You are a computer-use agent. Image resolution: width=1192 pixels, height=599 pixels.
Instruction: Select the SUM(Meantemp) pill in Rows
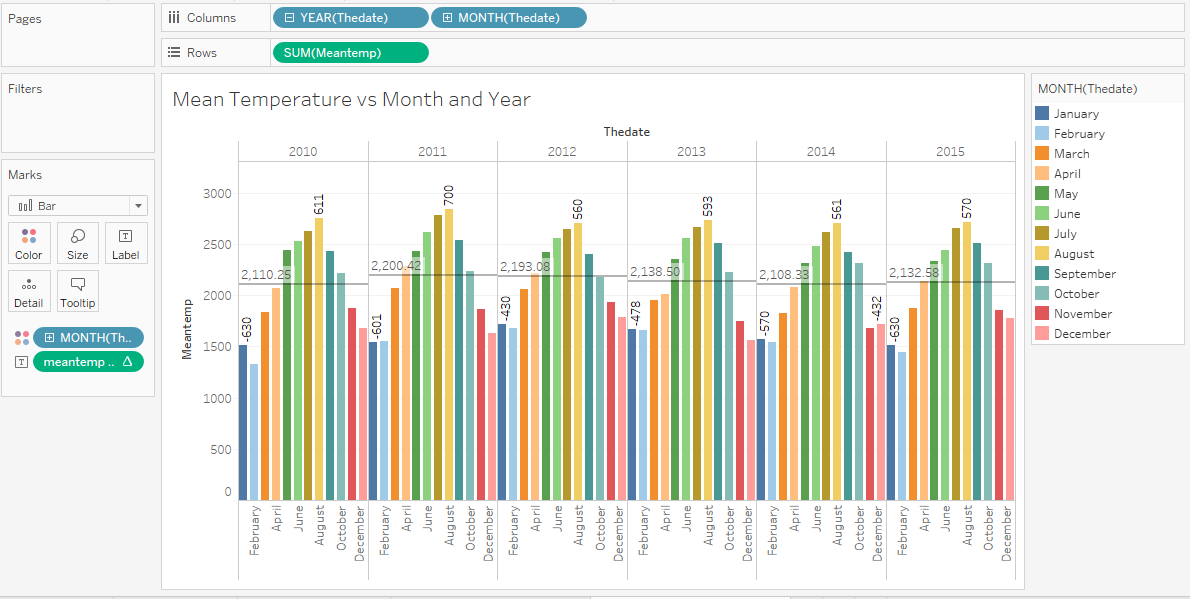tap(350, 53)
